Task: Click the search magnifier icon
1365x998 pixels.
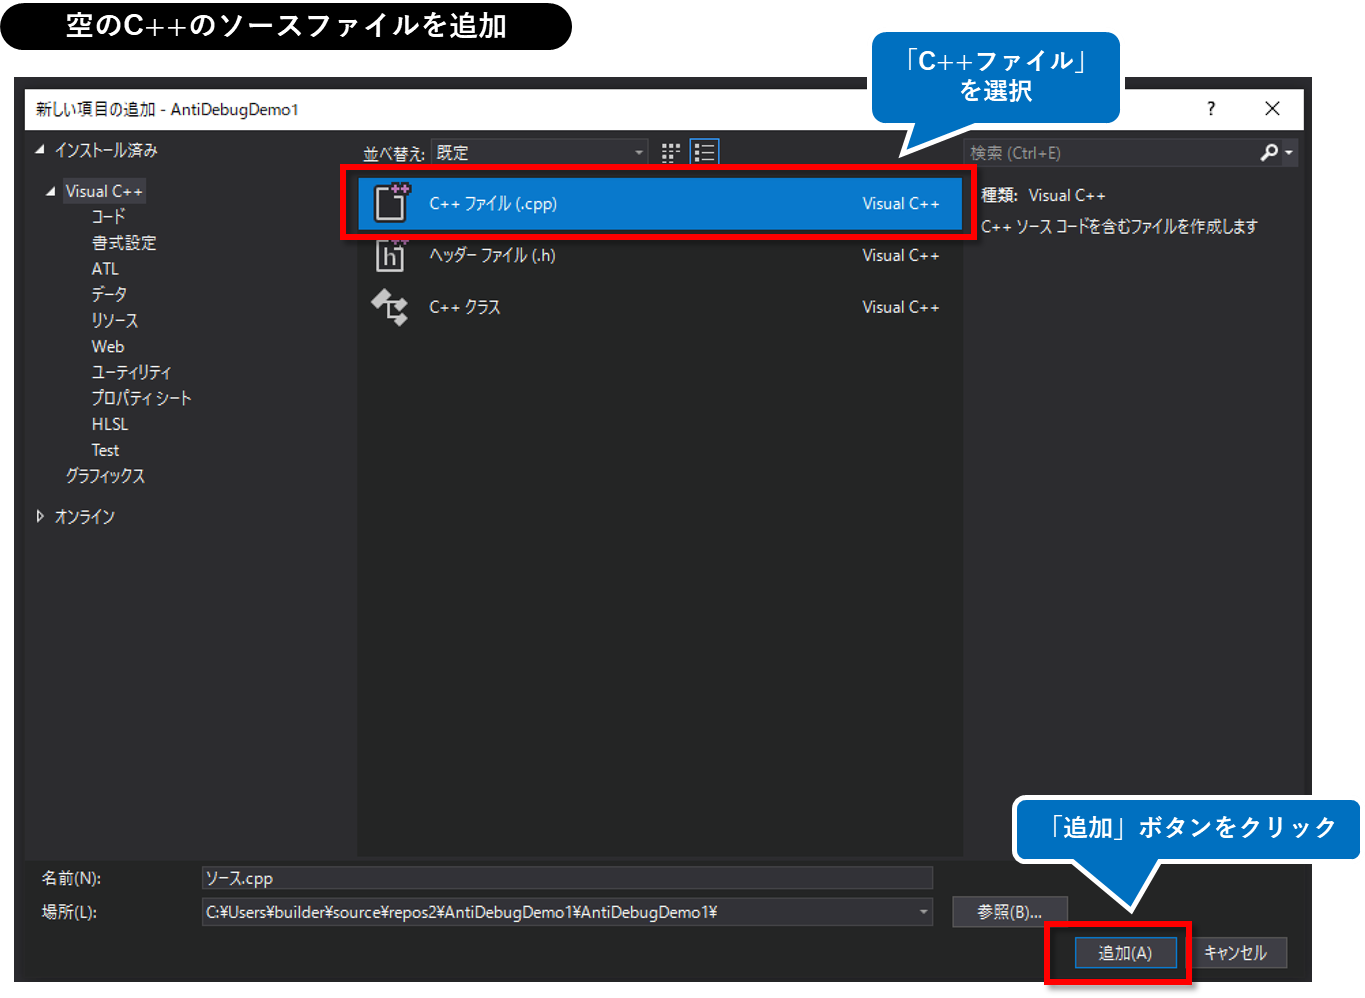Action: tap(1269, 152)
